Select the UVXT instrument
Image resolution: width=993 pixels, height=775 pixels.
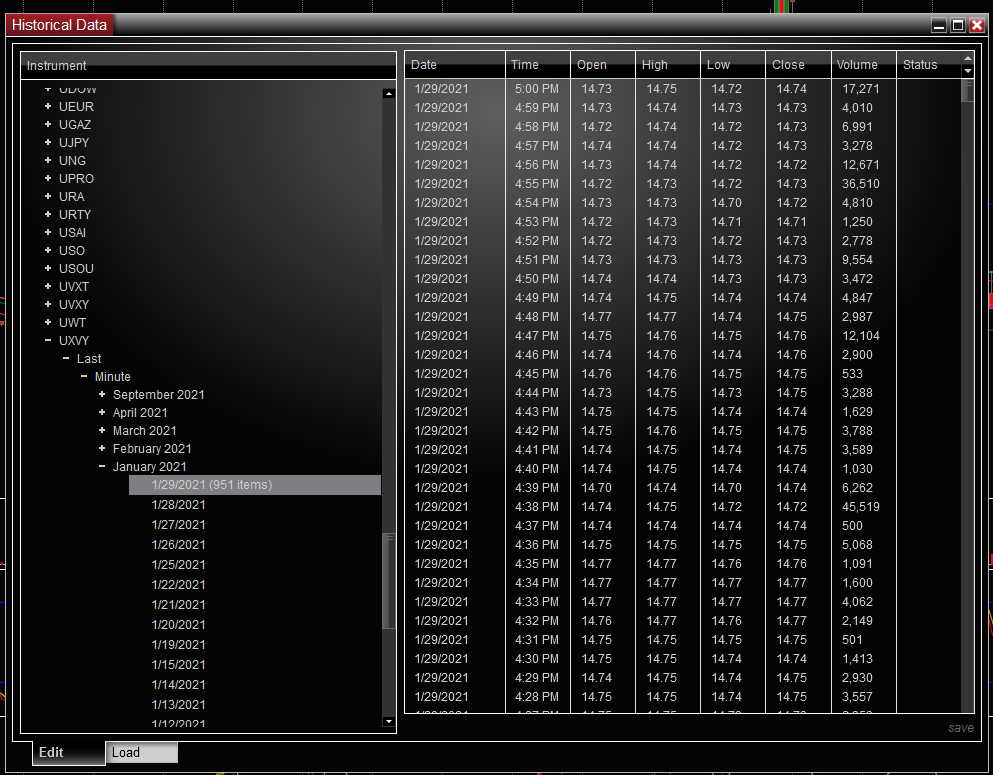tap(74, 287)
